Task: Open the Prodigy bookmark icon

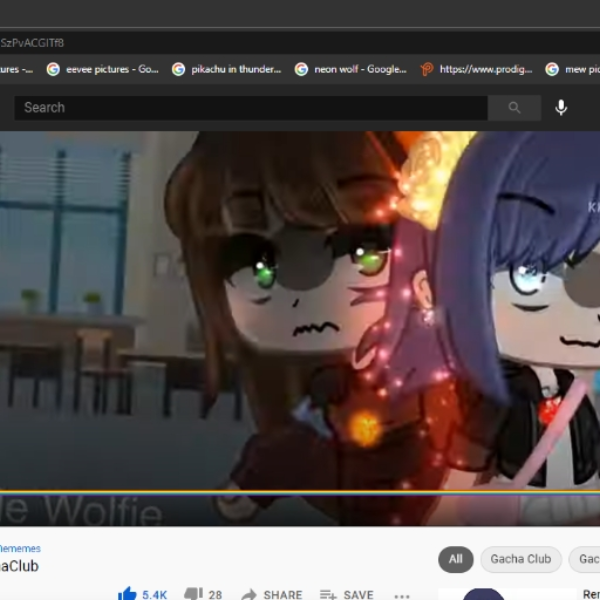Action: tap(427, 69)
